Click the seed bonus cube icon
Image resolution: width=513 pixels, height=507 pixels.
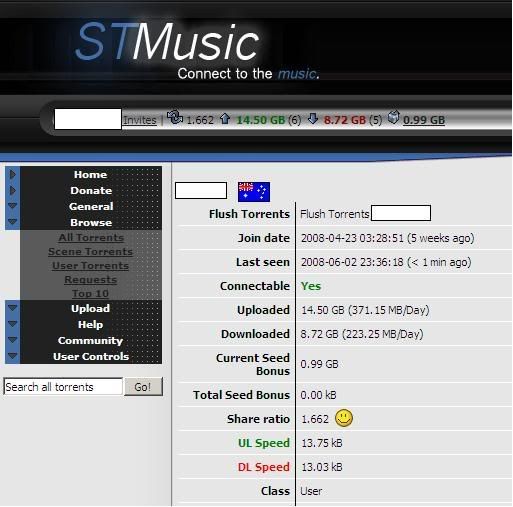tap(393, 117)
